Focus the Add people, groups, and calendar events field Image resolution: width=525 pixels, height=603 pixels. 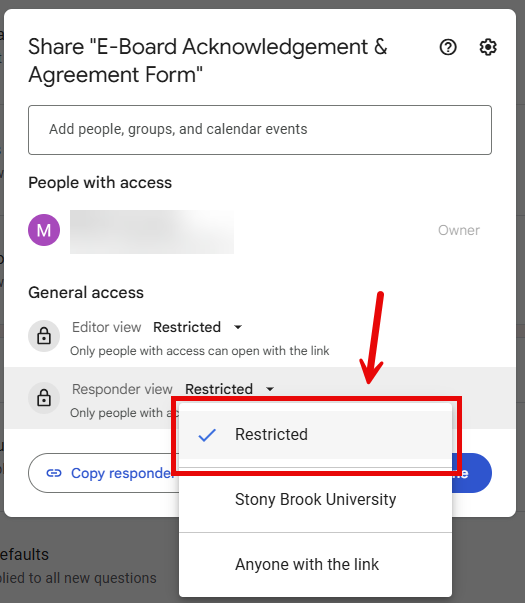pos(260,130)
